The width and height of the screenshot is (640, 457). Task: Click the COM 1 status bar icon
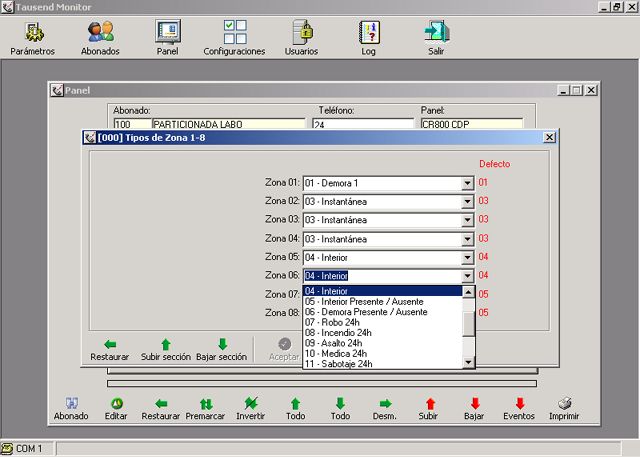(x=7, y=448)
